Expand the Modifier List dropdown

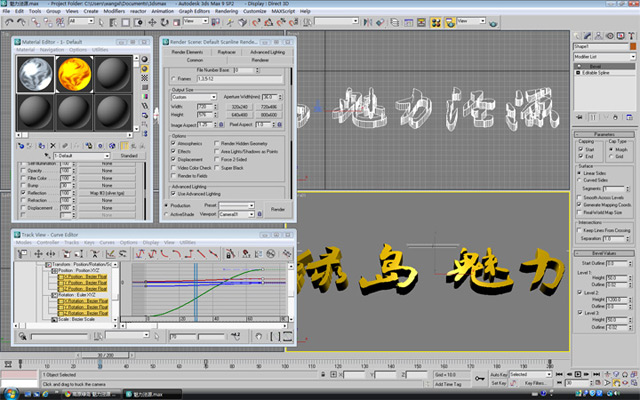coord(604,59)
